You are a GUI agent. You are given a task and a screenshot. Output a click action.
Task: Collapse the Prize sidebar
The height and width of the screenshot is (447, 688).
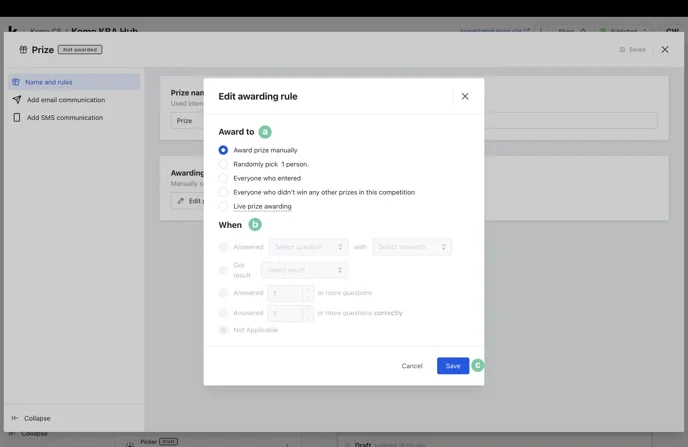coord(31,418)
